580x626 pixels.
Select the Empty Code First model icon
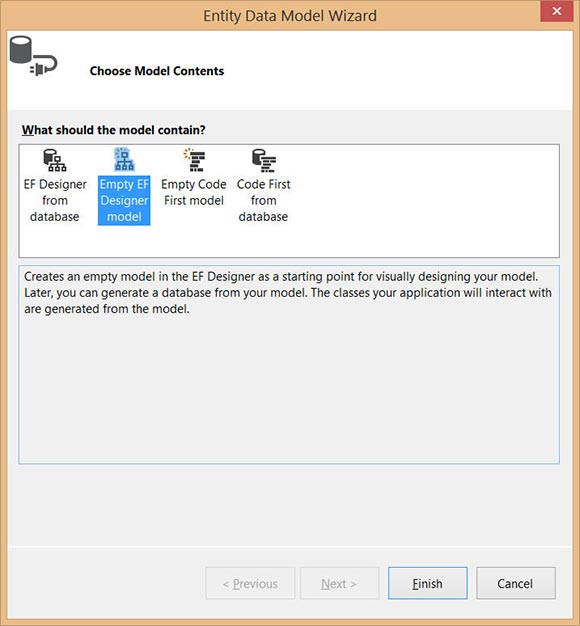pos(194,160)
